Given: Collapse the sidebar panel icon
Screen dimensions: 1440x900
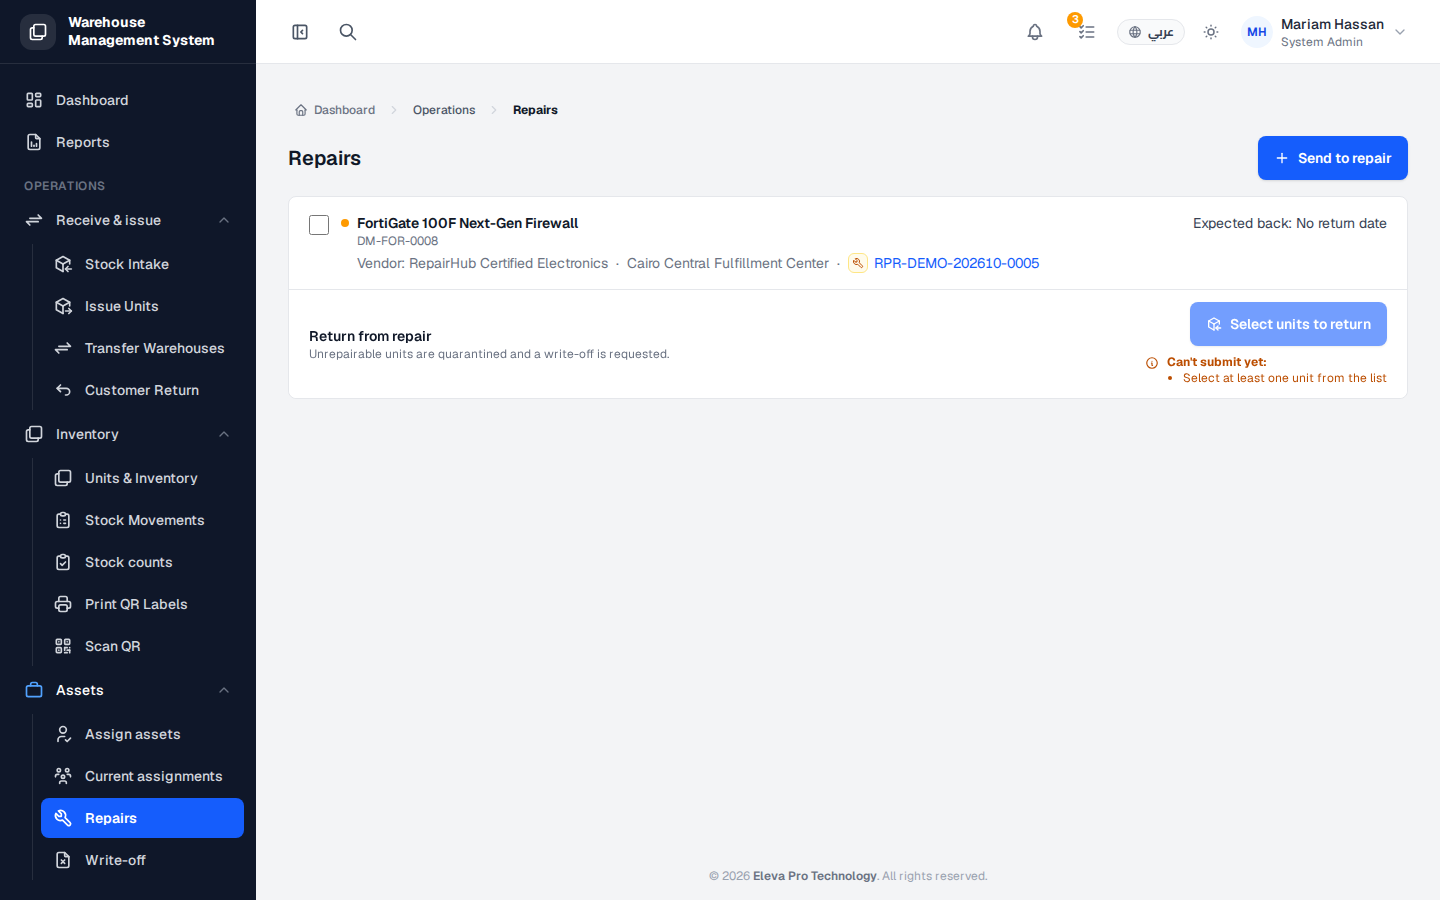Looking at the screenshot, I should tap(300, 32).
